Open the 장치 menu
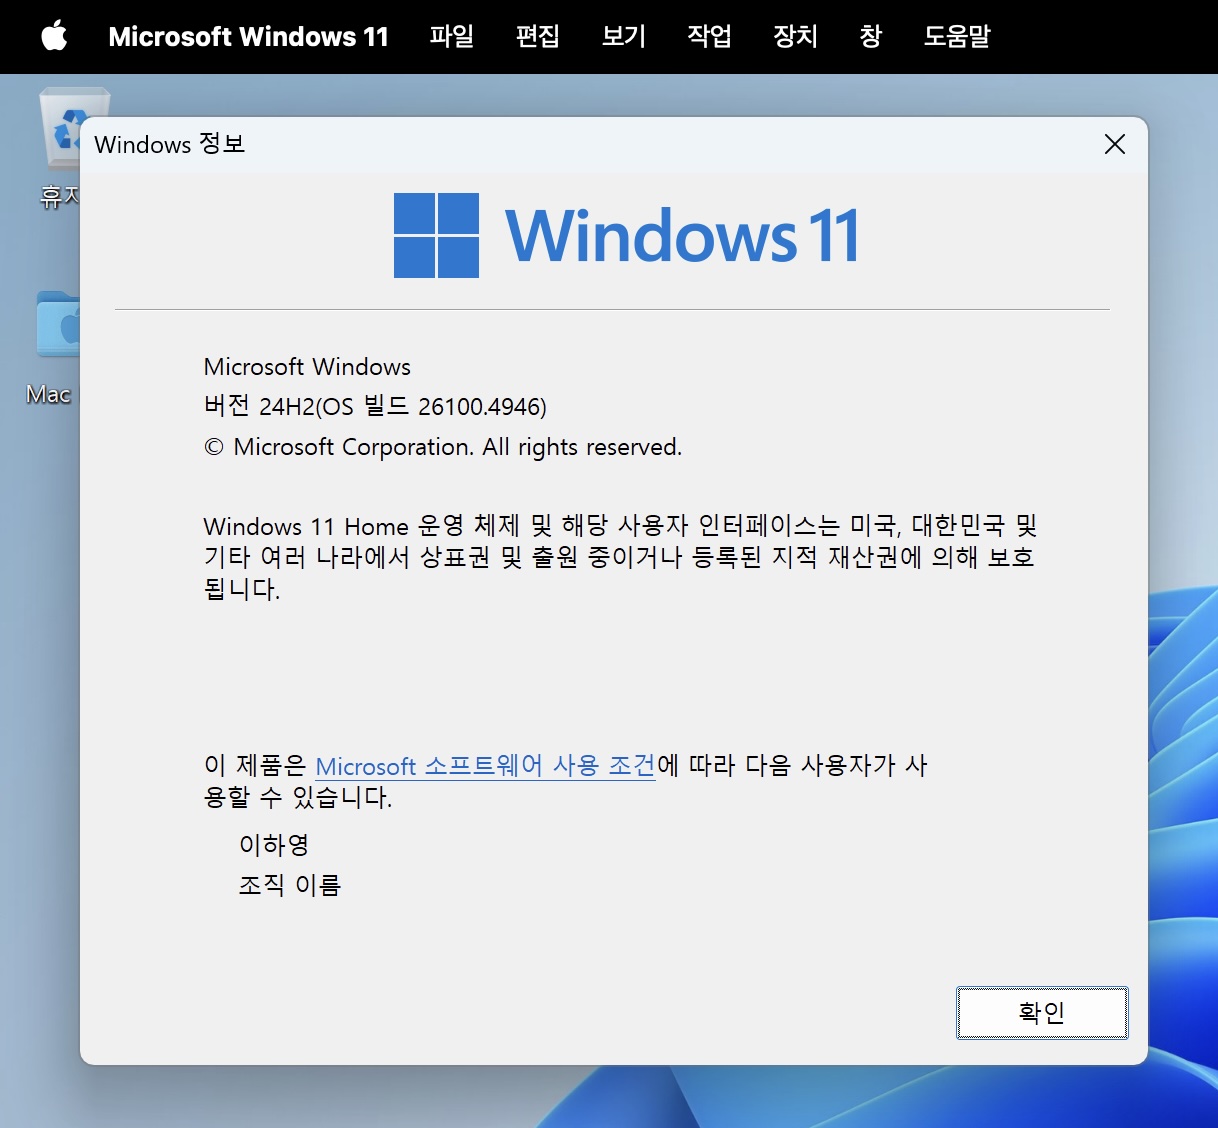Screen dimensions: 1218x1128 (x=796, y=37)
